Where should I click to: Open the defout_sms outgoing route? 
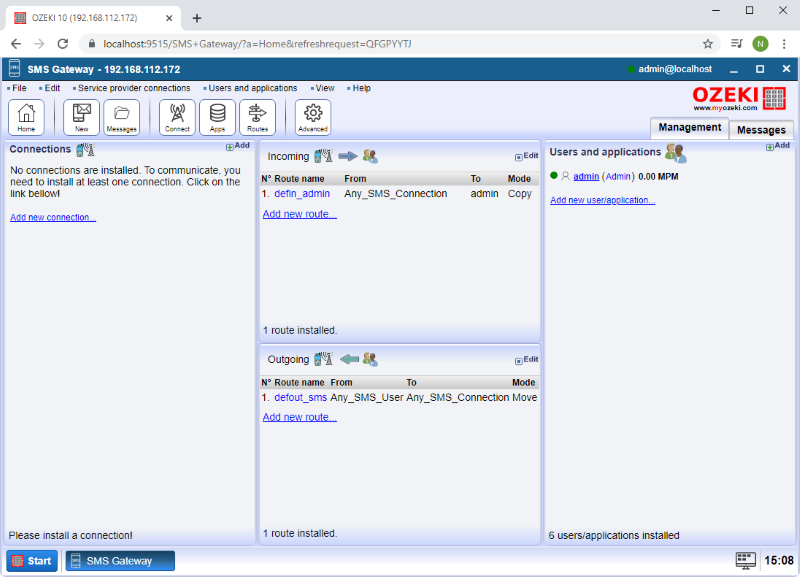click(x=301, y=397)
